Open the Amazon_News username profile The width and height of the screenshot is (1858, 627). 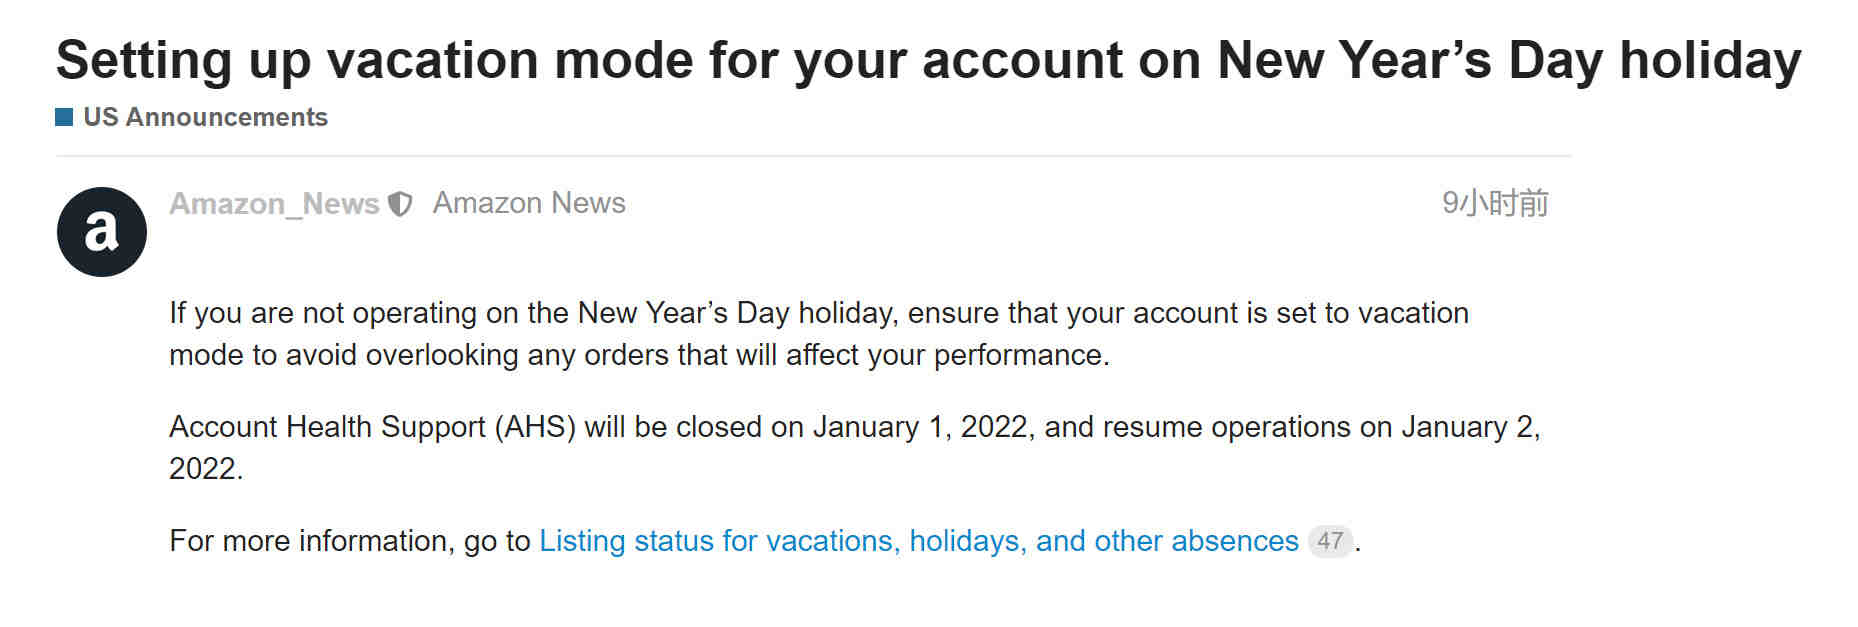click(274, 204)
